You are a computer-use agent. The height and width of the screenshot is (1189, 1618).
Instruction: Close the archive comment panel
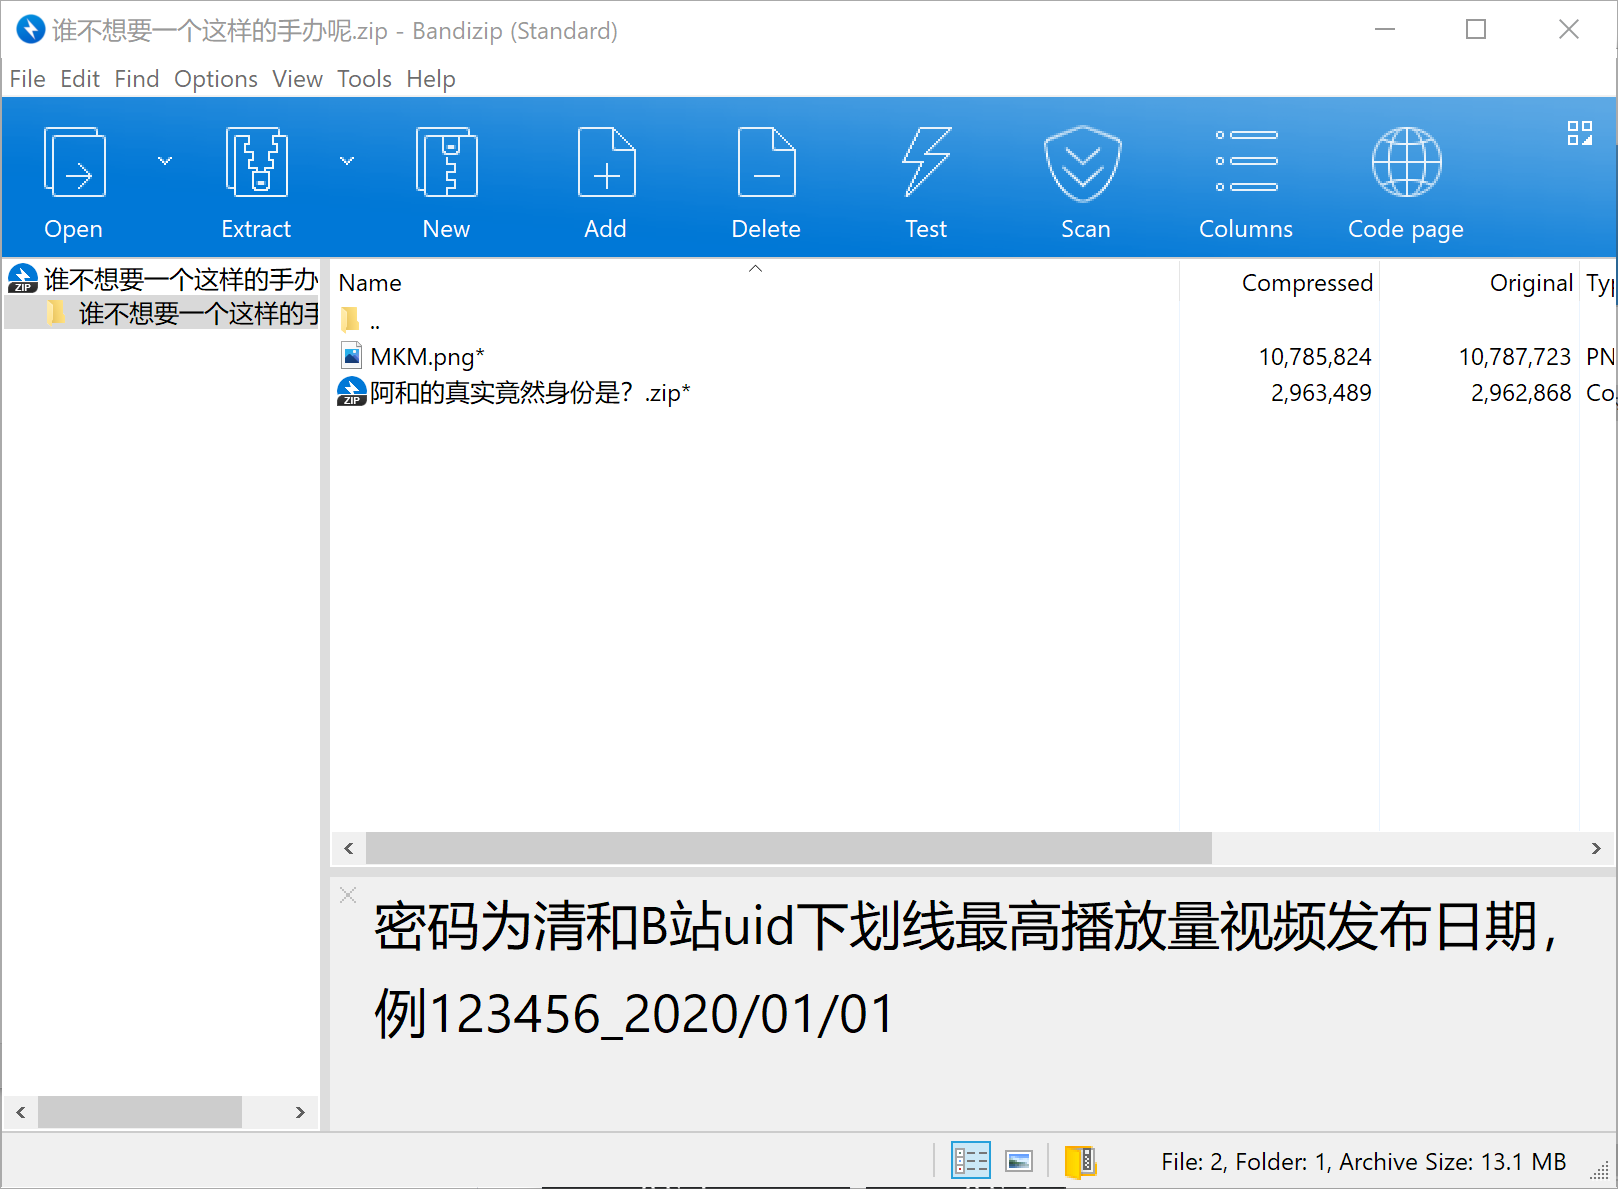click(x=348, y=895)
